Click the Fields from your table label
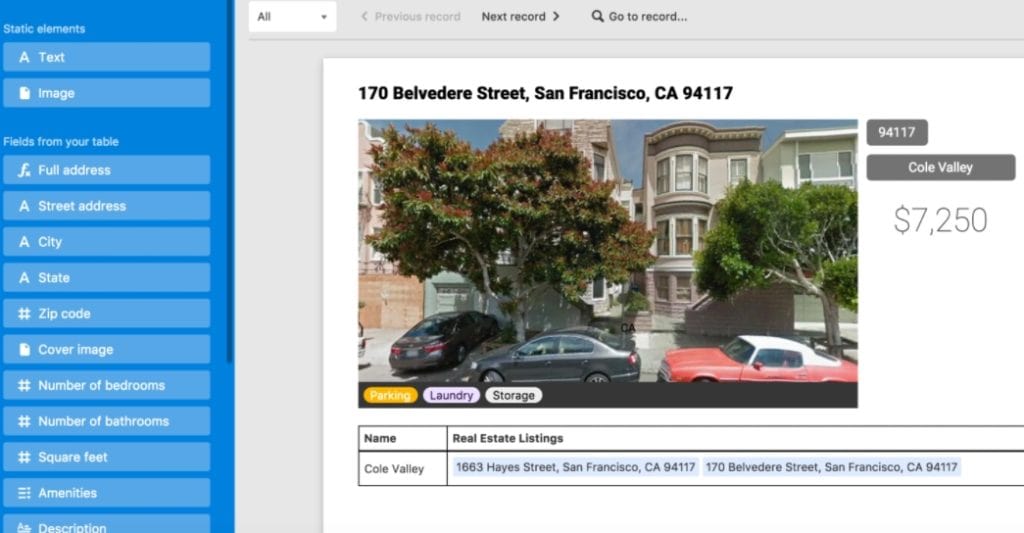1024x533 pixels. coord(61,142)
